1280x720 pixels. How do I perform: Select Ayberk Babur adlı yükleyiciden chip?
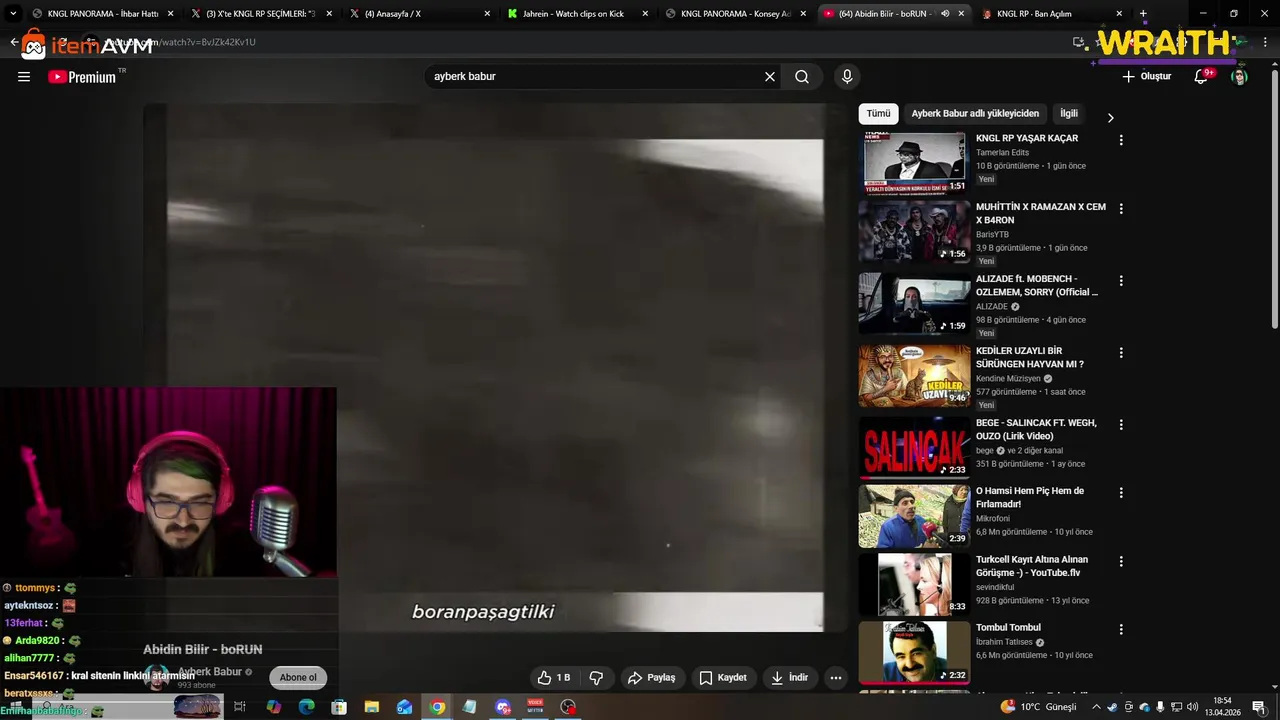975,114
